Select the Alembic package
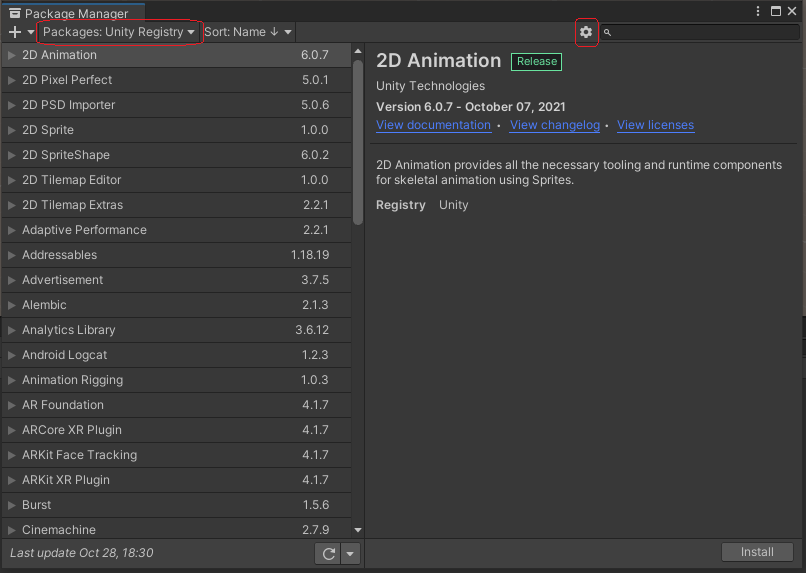Viewport: 806px width, 573px height. pyautogui.click(x=177, y=305)
